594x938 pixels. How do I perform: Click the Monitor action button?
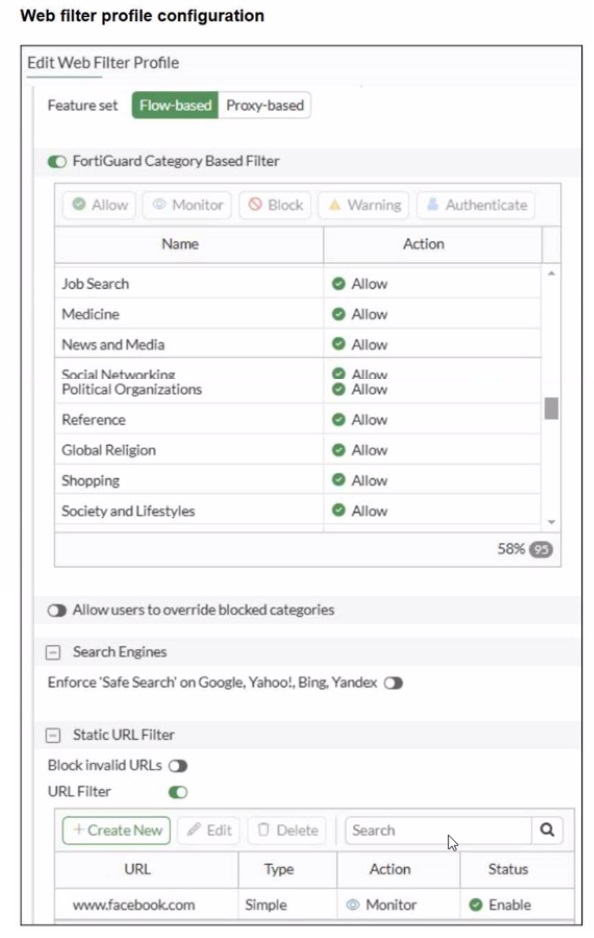[187, 205]
